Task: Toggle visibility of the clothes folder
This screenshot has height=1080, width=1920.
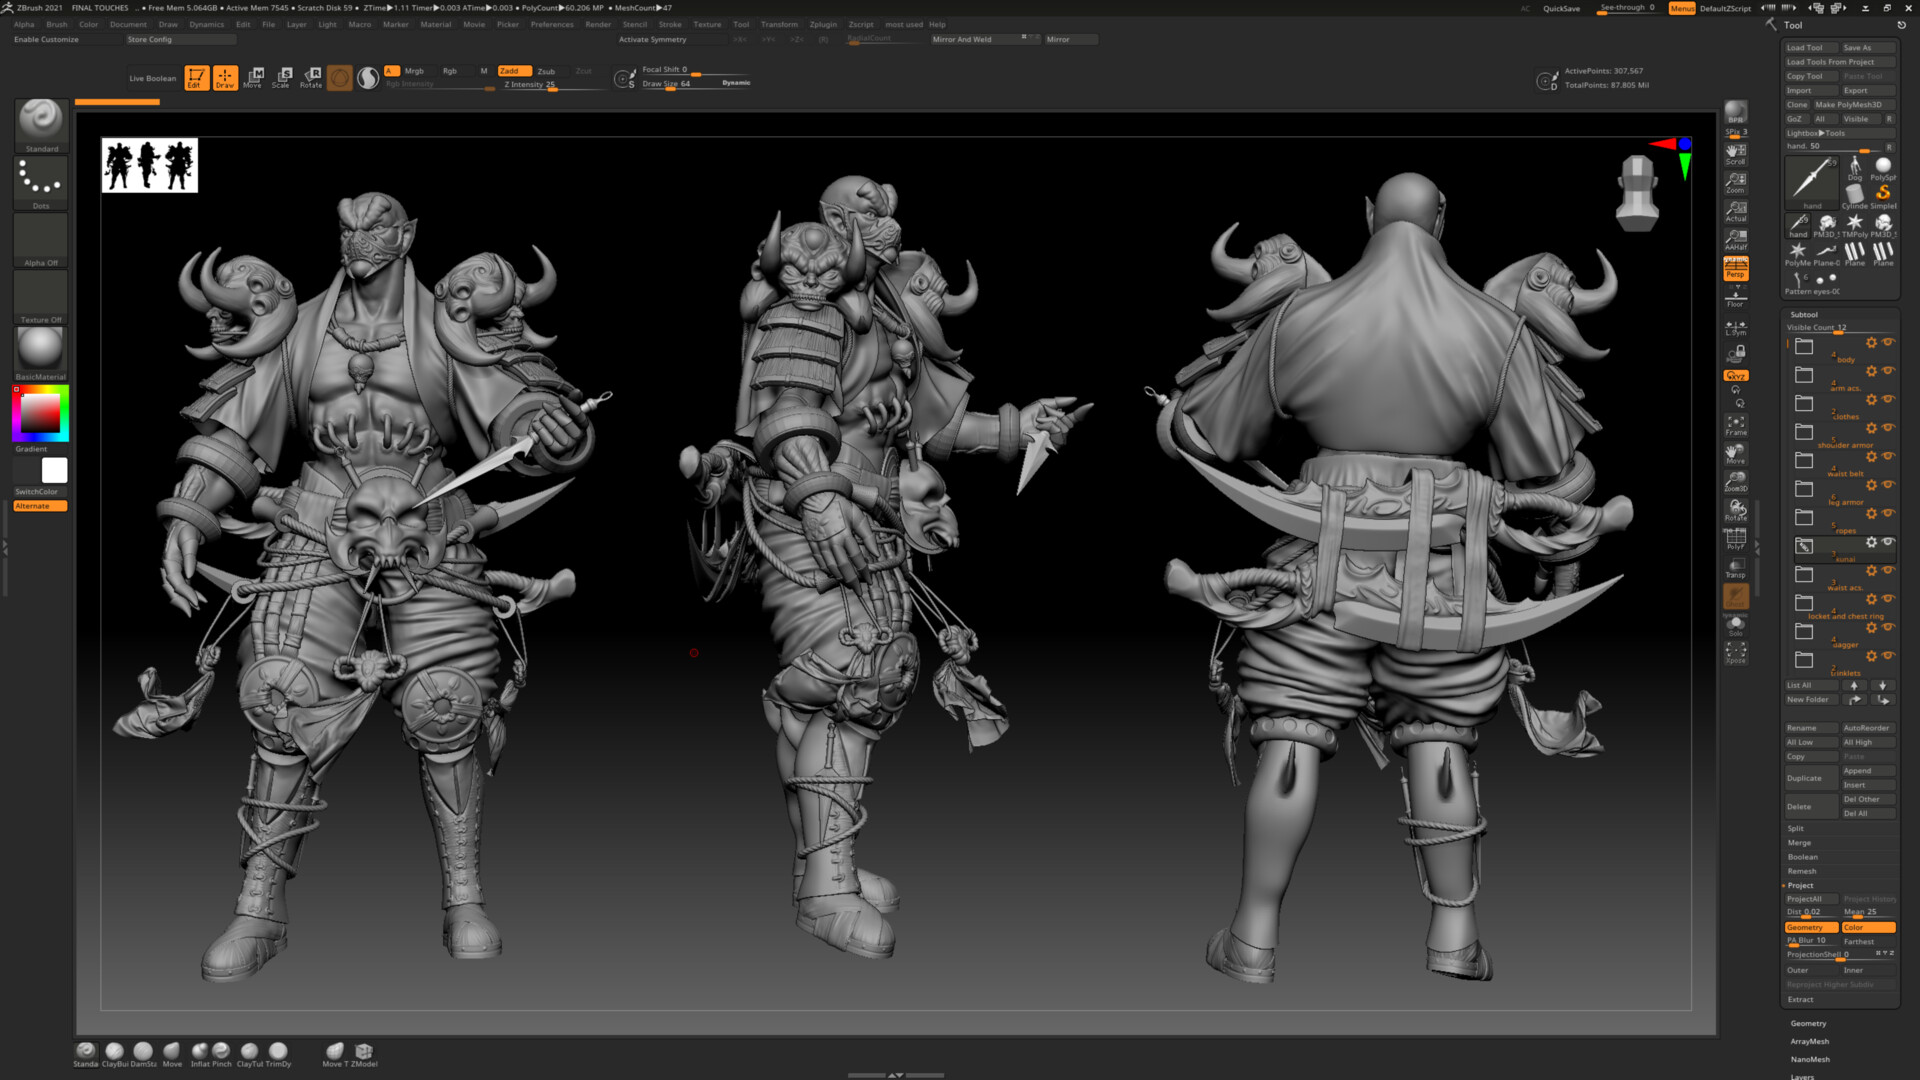Action: point(1888,399)
